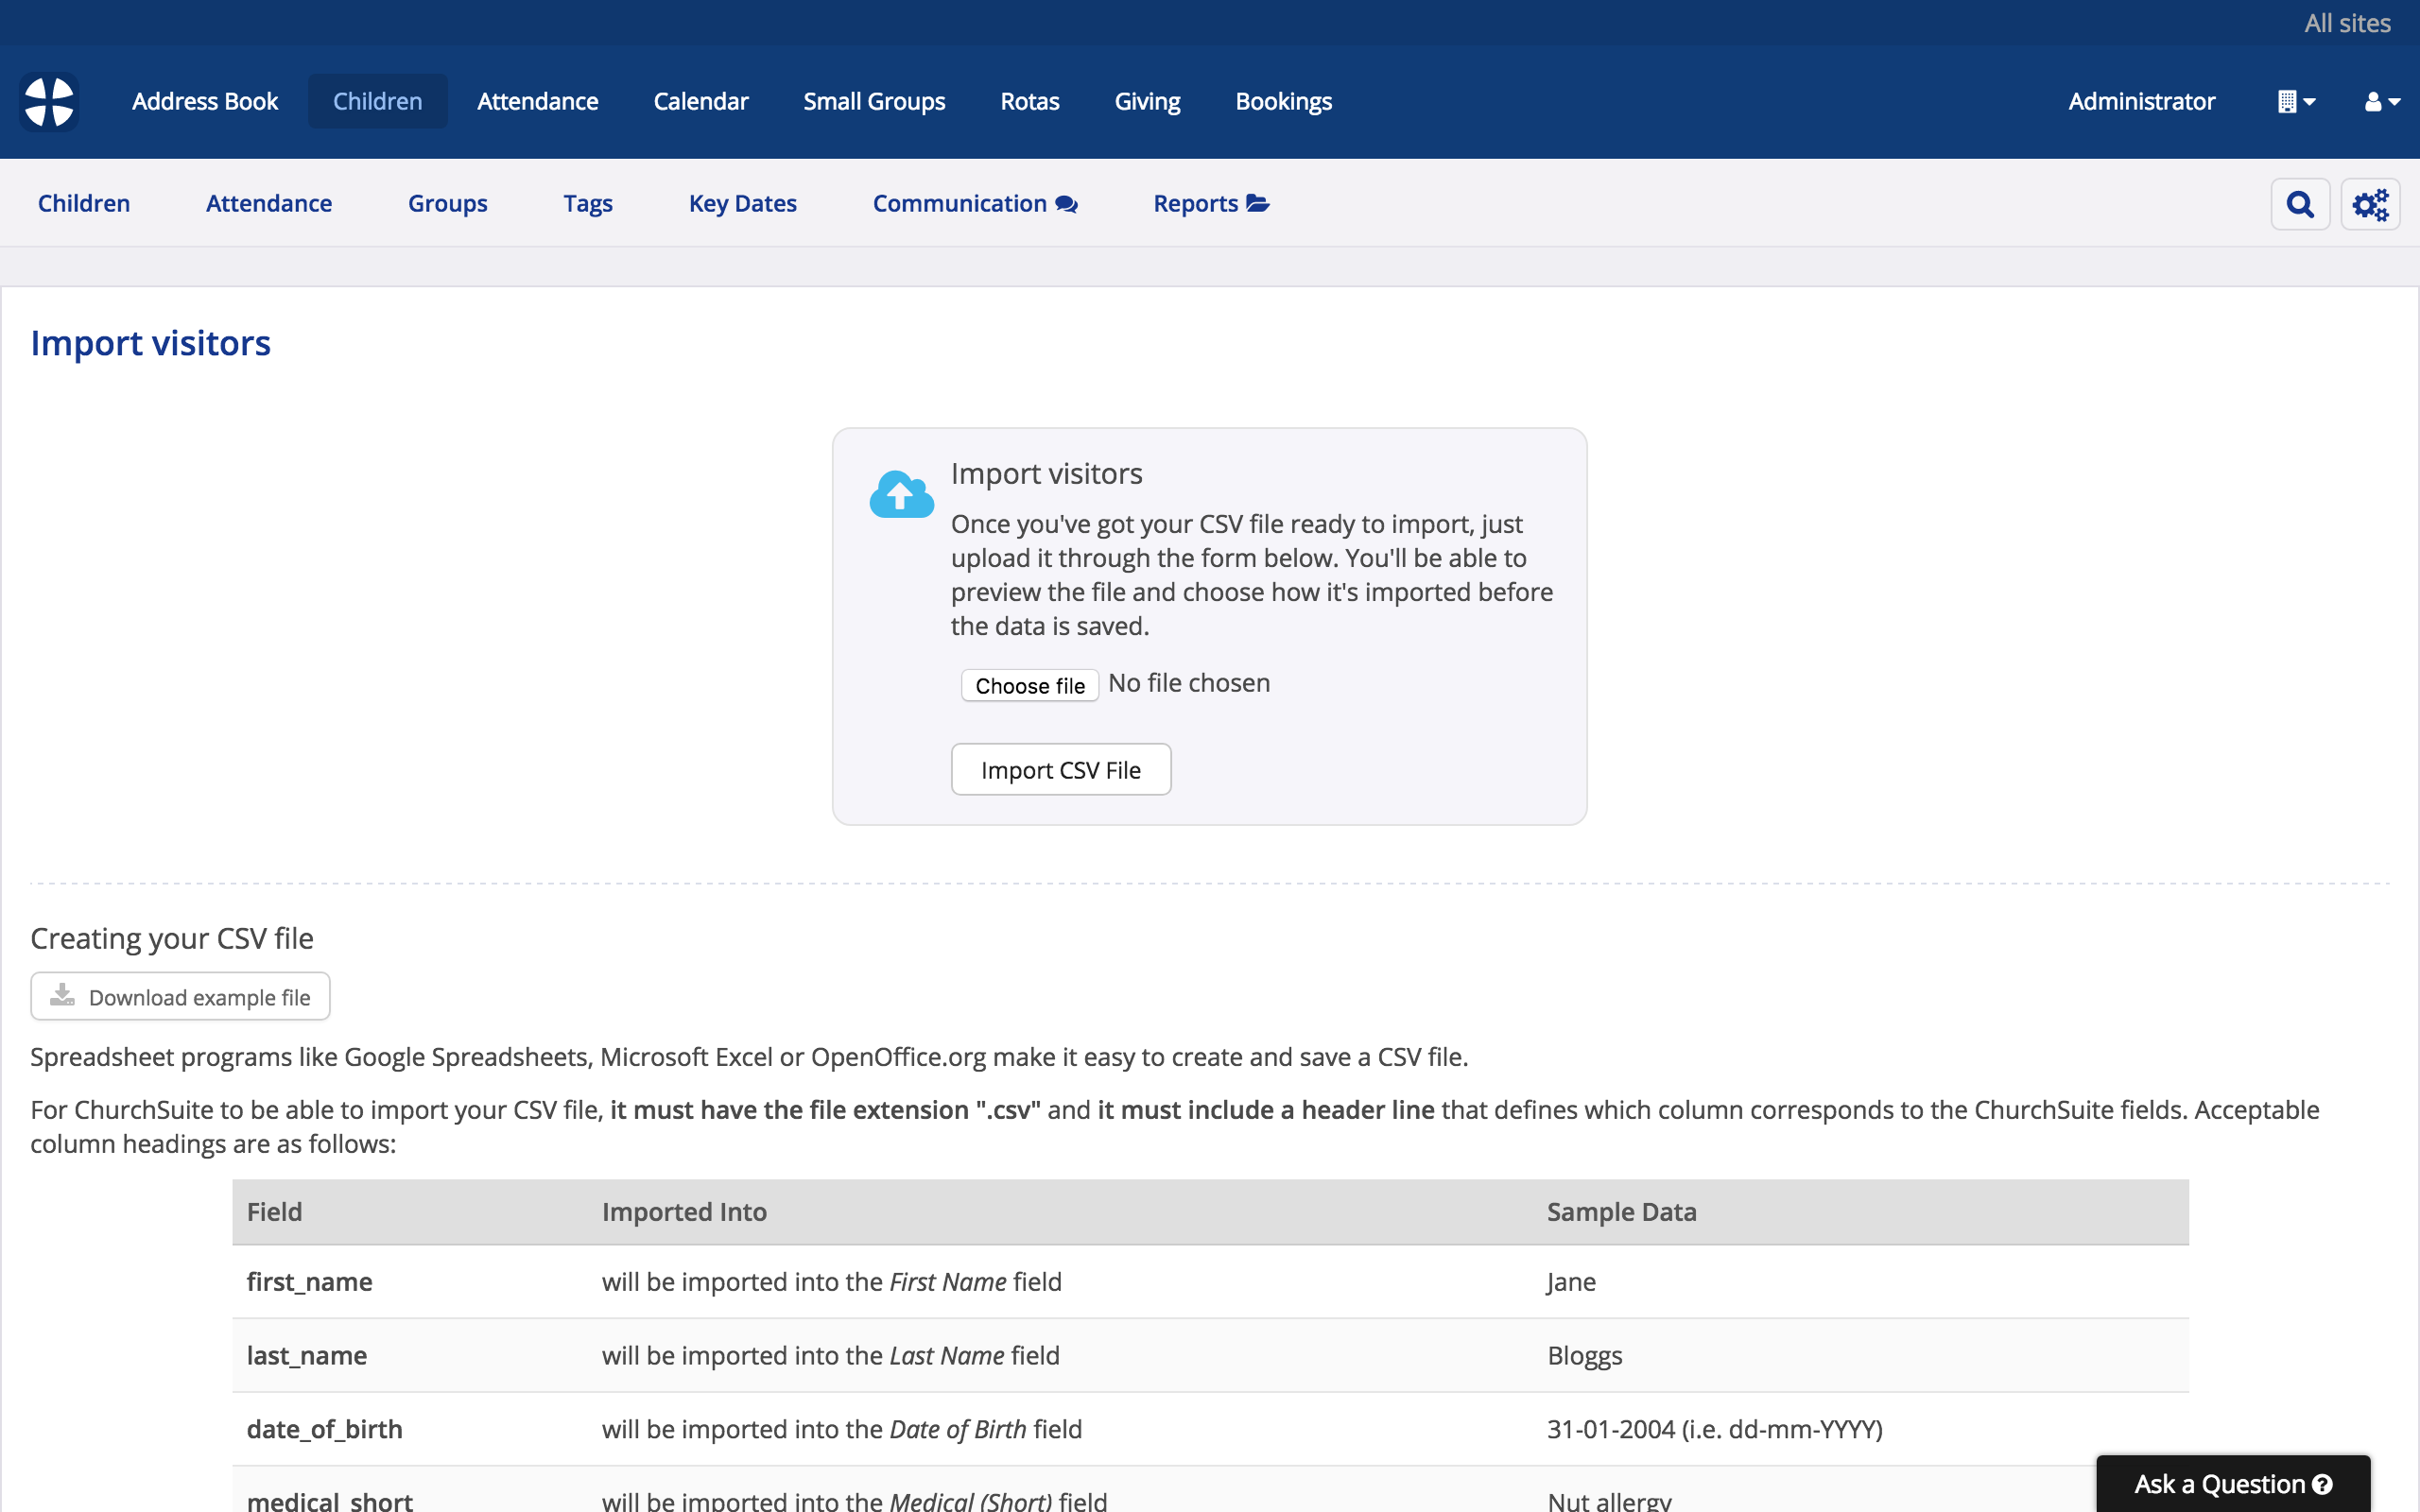Open the Small Groups module
2420x1512 pixels.
pyautogui.click(x=874, y=102)
